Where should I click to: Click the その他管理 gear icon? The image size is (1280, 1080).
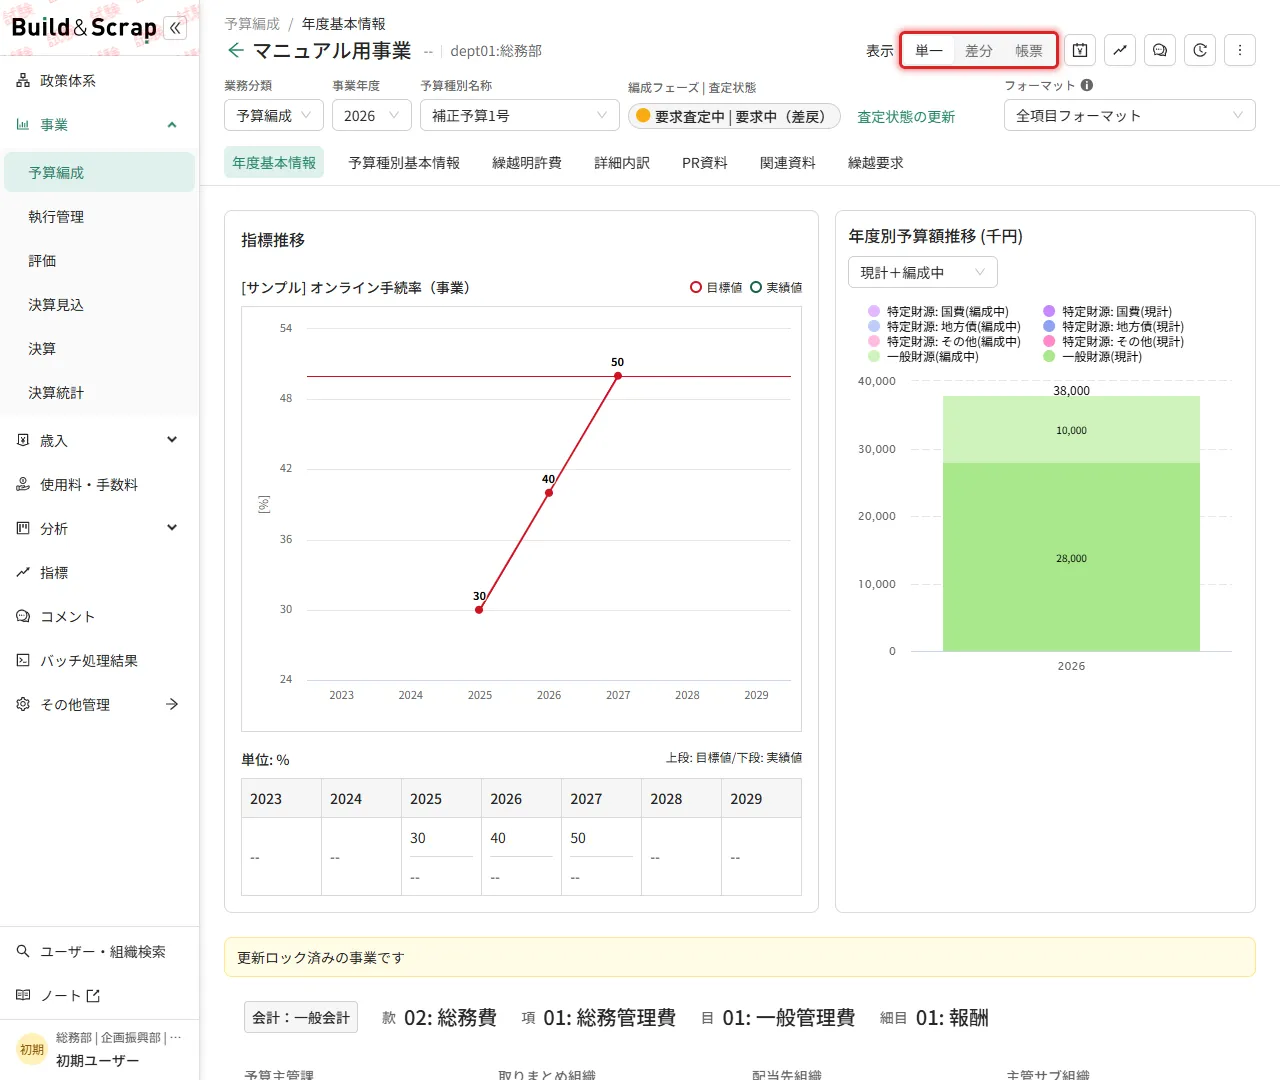point(23,704)
